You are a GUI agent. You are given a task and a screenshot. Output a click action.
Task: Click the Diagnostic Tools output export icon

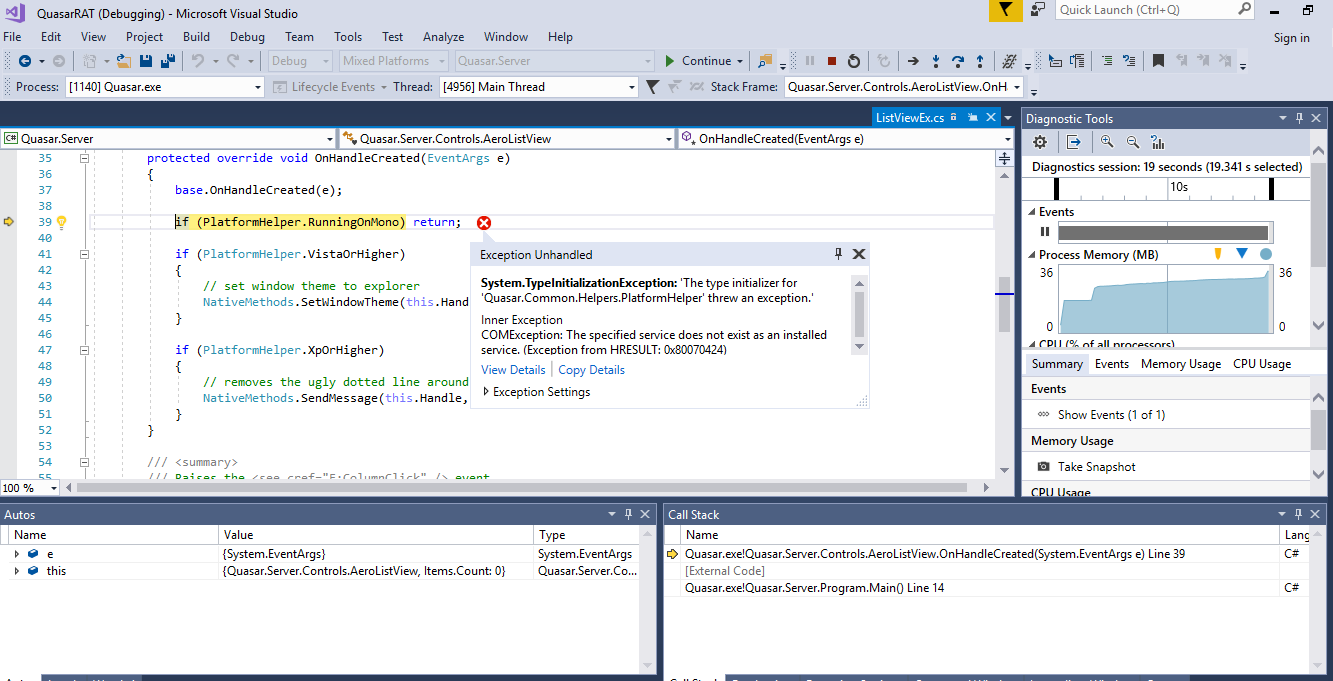[x=1073, y=142]
